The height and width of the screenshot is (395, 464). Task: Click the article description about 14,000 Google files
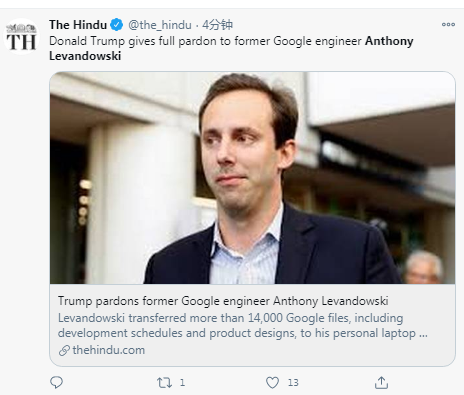tap(243, 325)
